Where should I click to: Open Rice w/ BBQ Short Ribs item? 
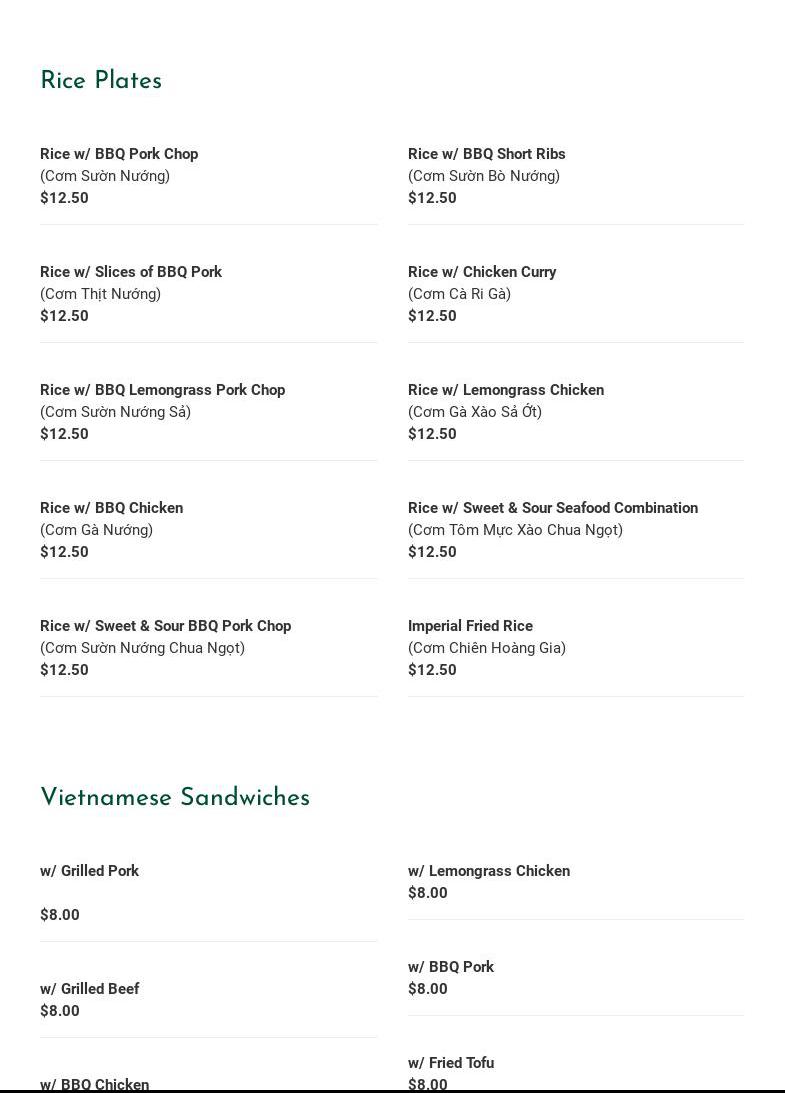(486, 154)
